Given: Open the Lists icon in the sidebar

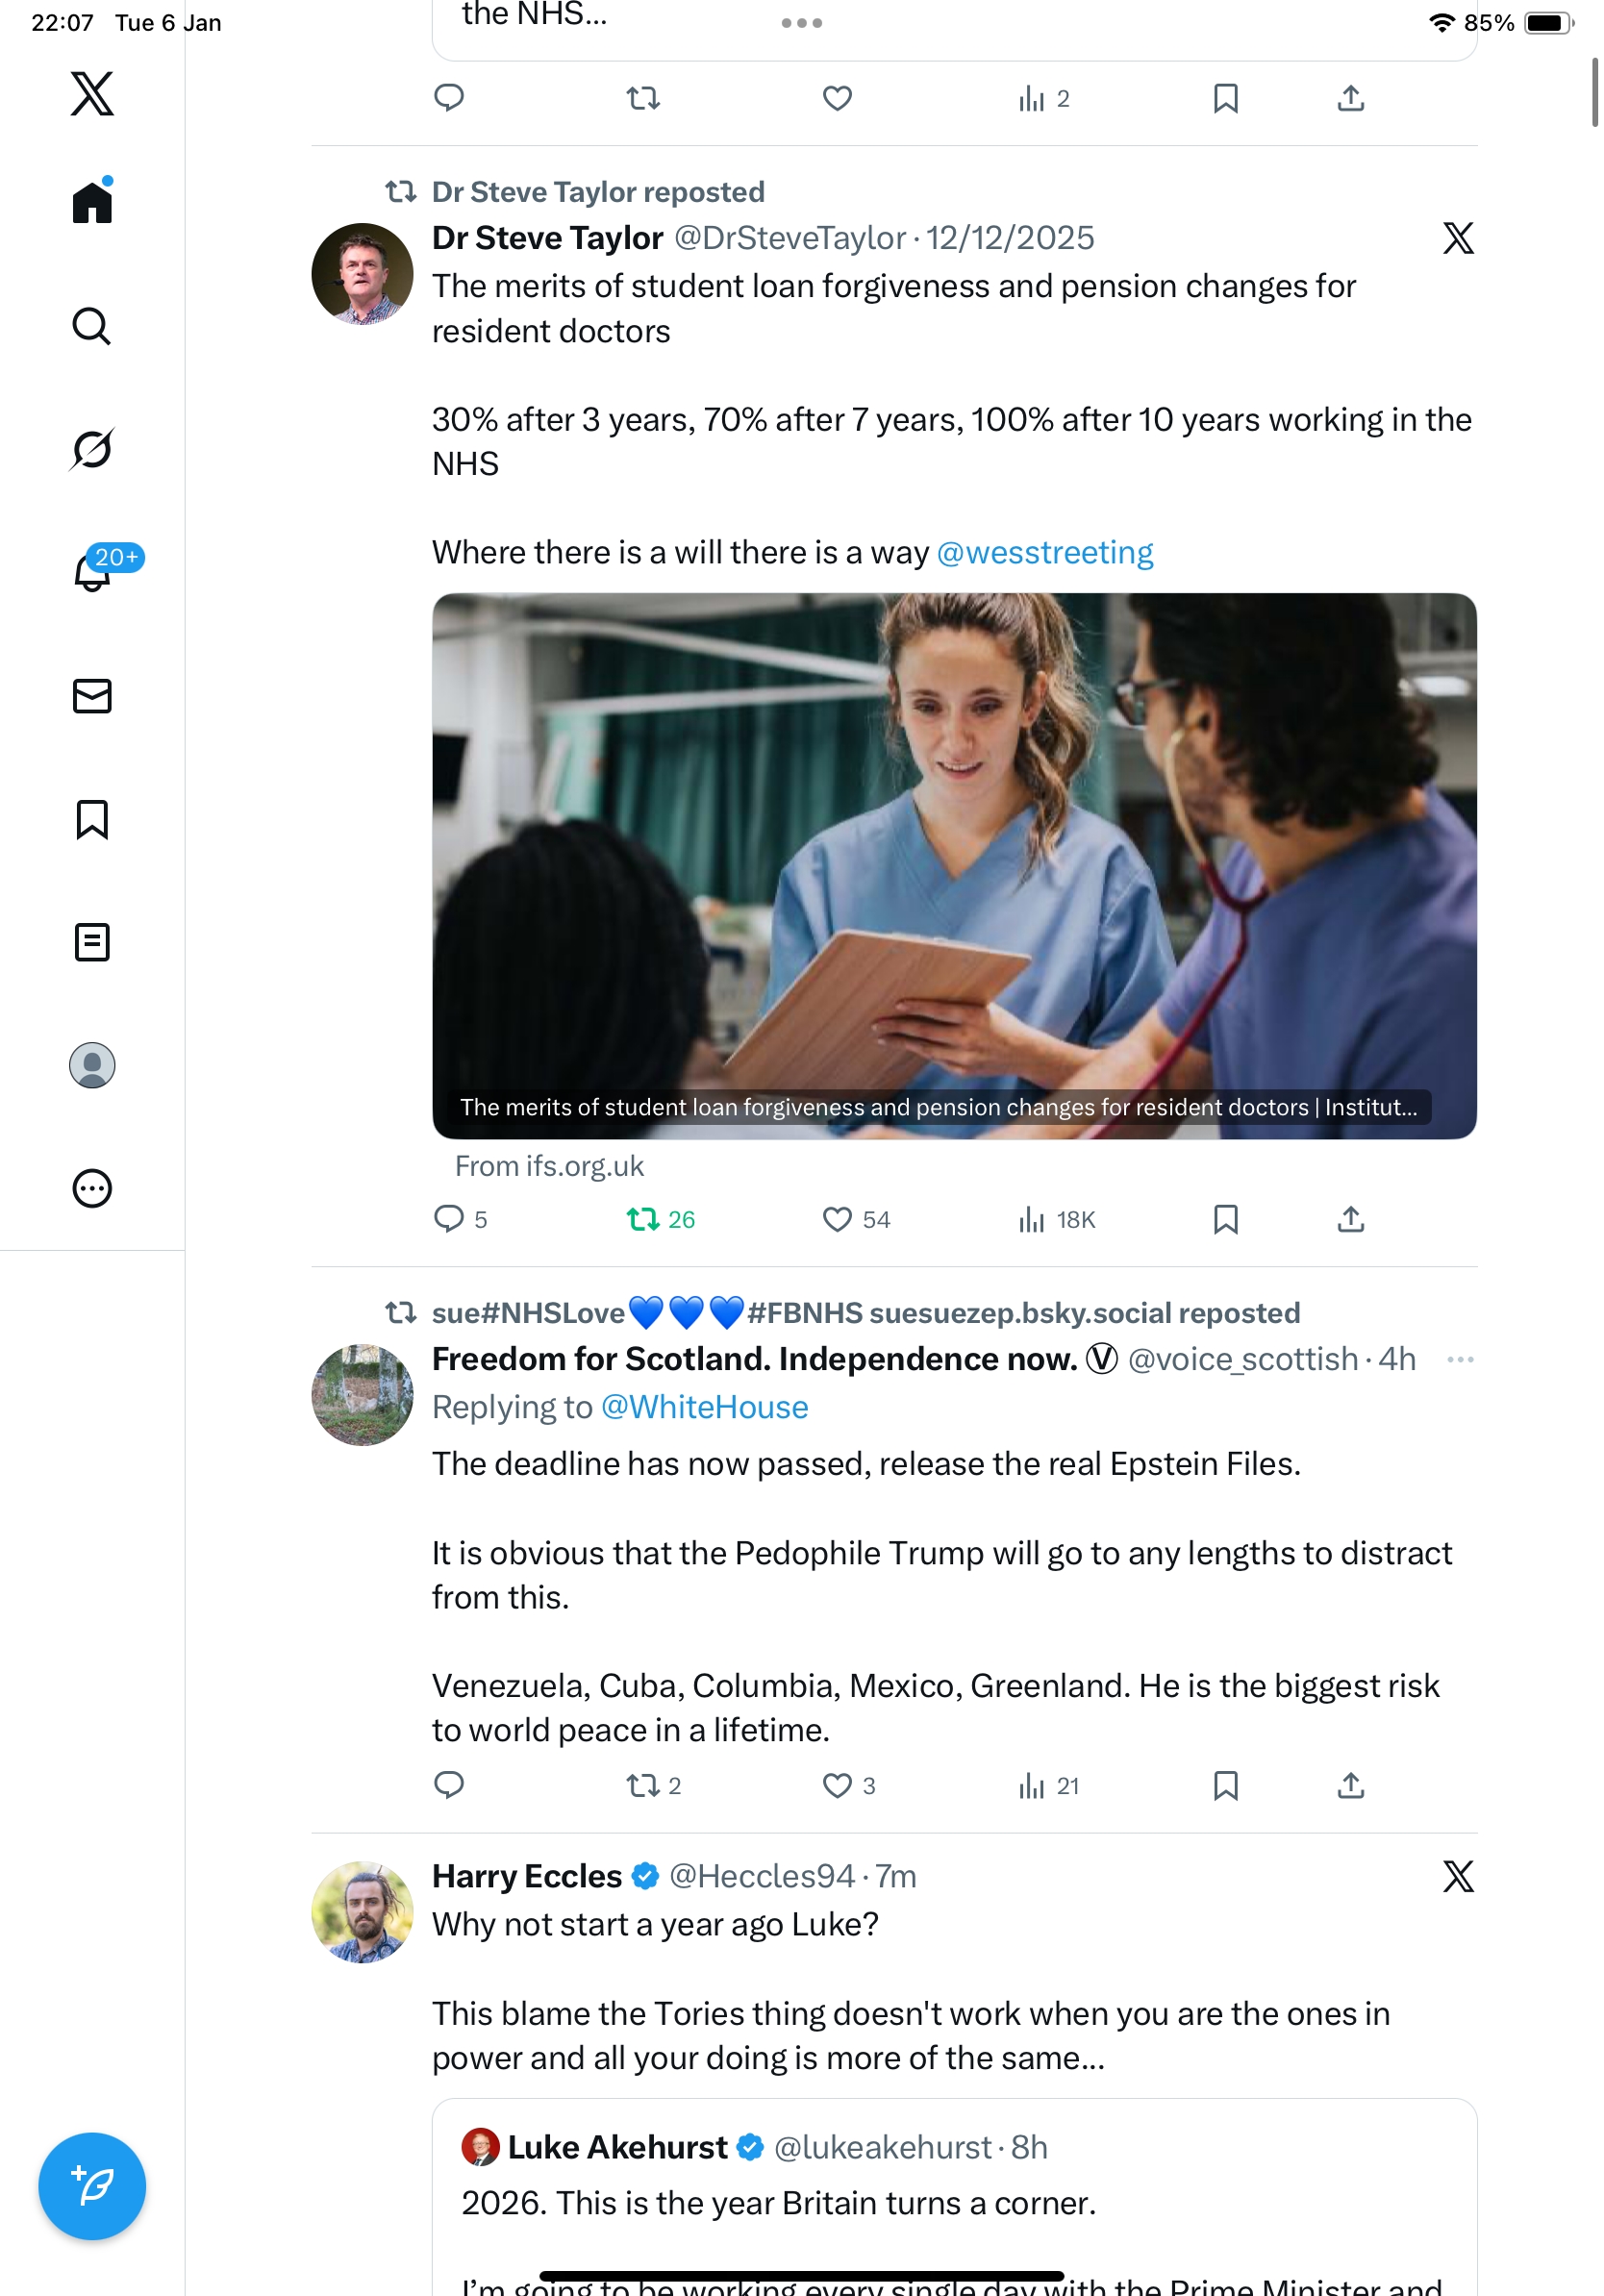Looking at the screenshot, I should tap(92, 942).
